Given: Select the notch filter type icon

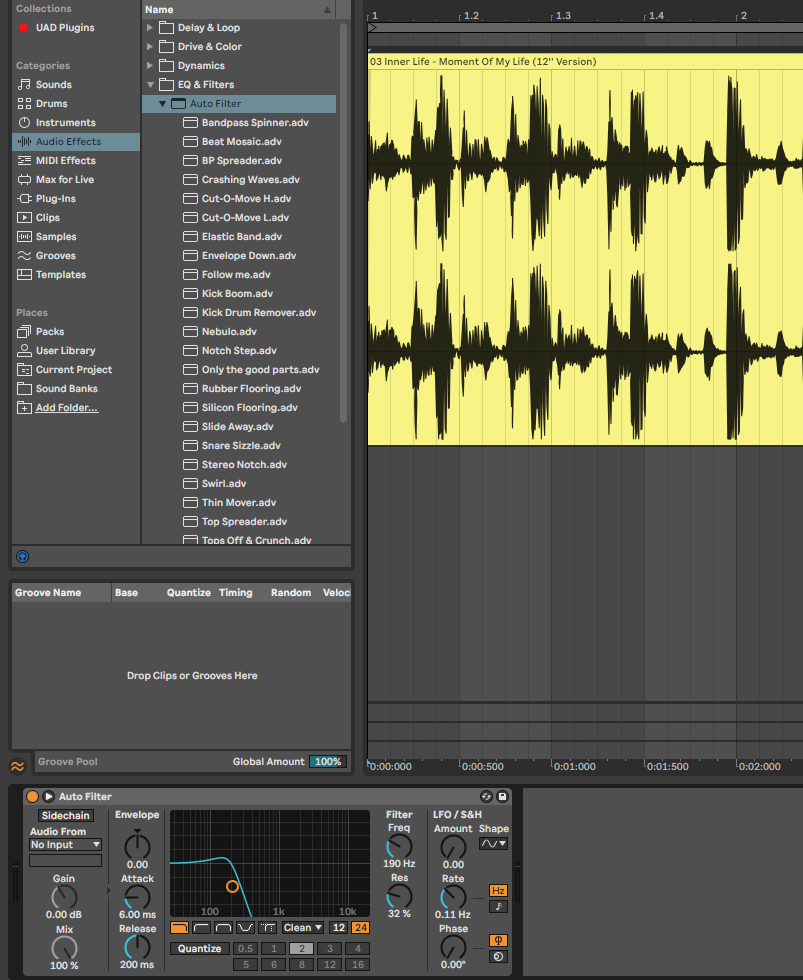Looking at the screenshot, I should [245, 928].
